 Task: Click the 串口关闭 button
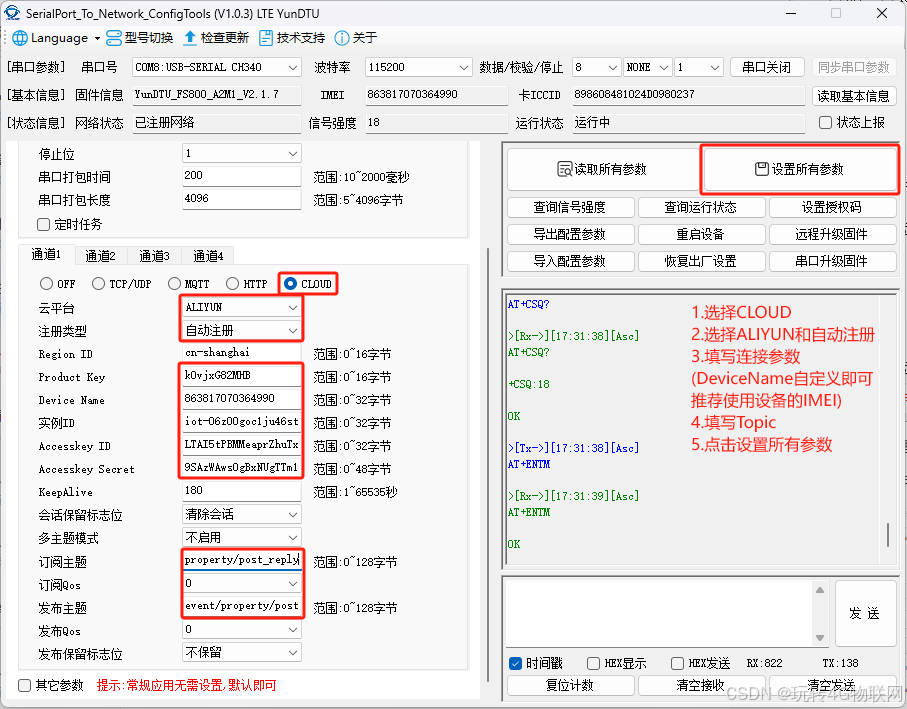[x=766, y=68]
